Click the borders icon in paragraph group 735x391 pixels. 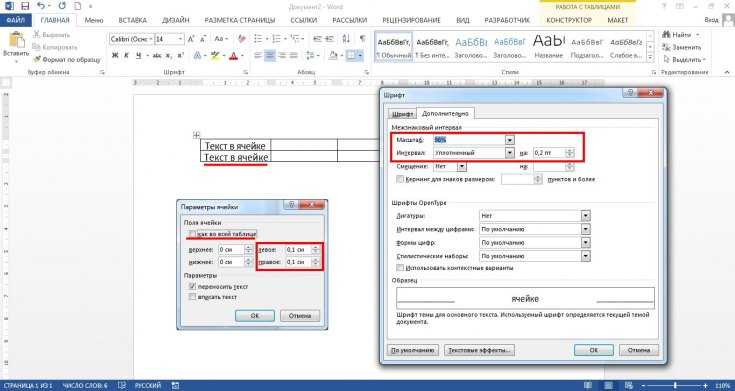coord(351,55)
